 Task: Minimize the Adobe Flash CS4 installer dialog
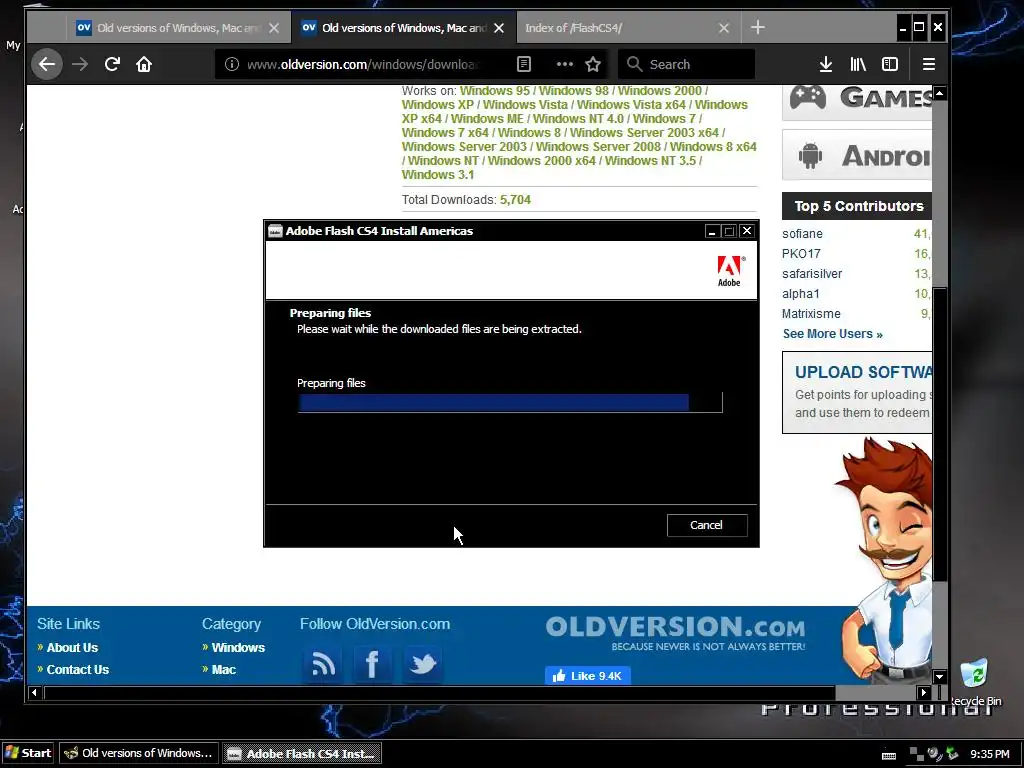712,231
